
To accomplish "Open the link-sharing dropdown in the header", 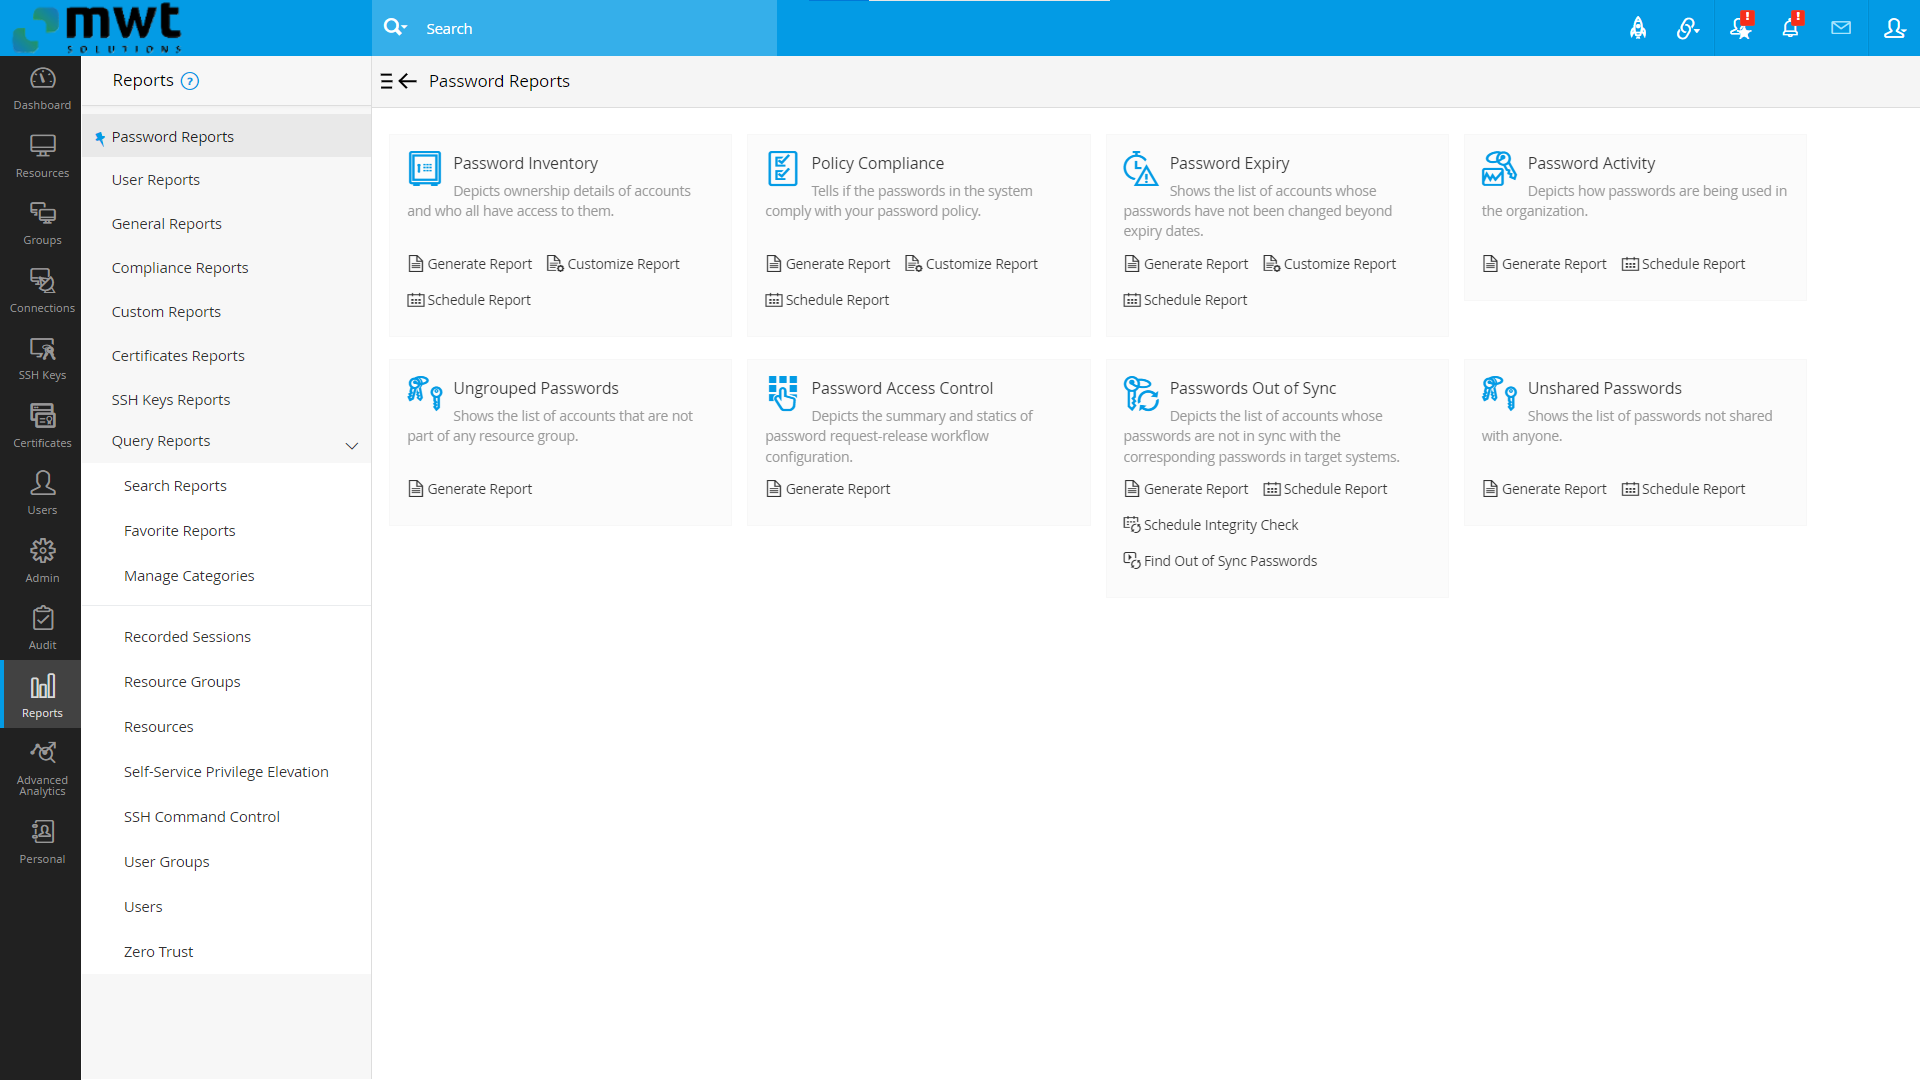I will click(1688, 28).
